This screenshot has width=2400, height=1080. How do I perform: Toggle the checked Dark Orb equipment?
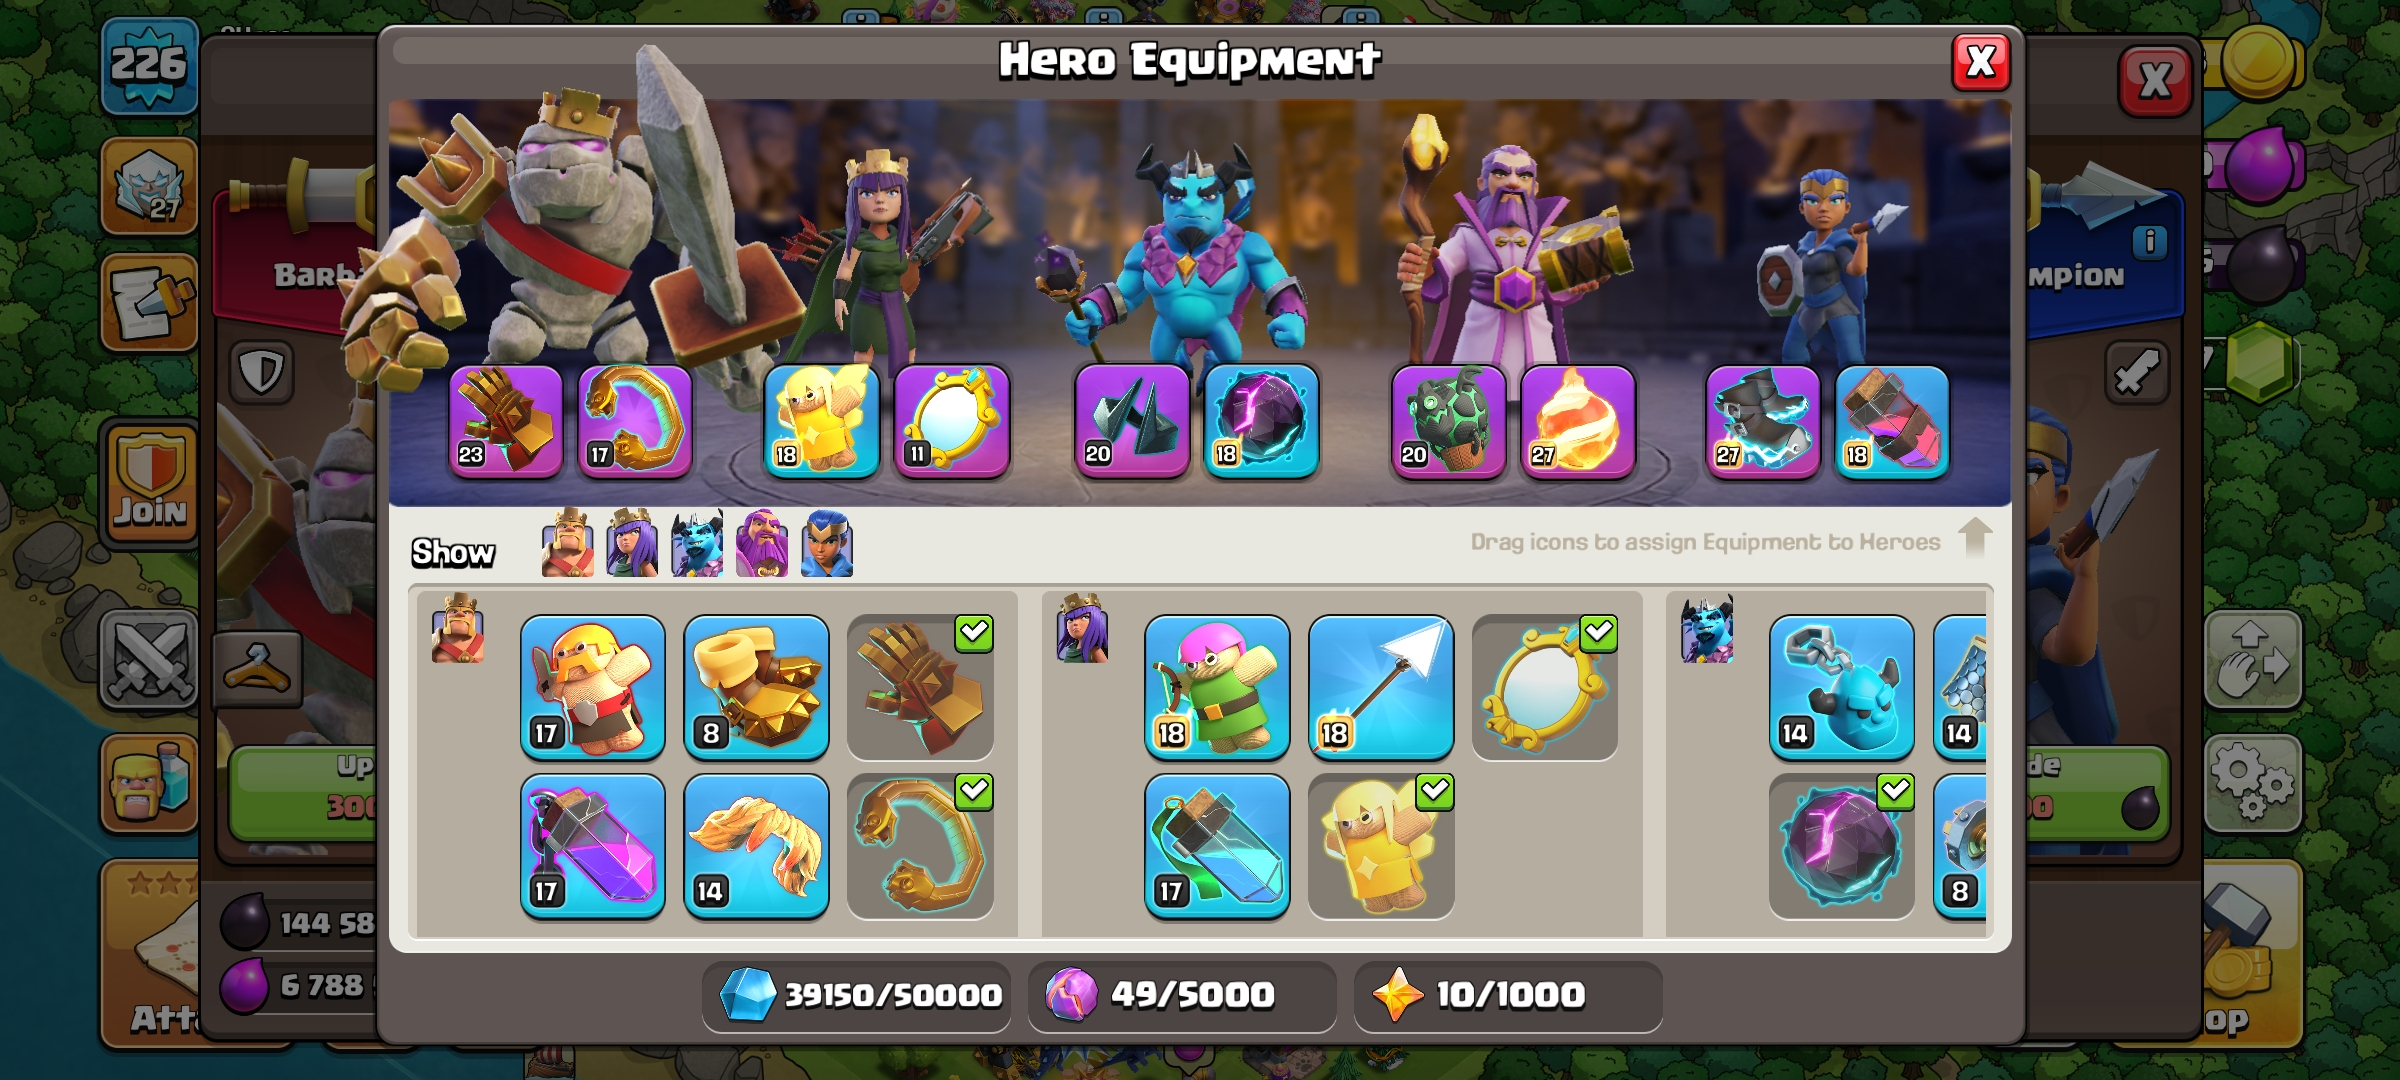[1841, 846]
